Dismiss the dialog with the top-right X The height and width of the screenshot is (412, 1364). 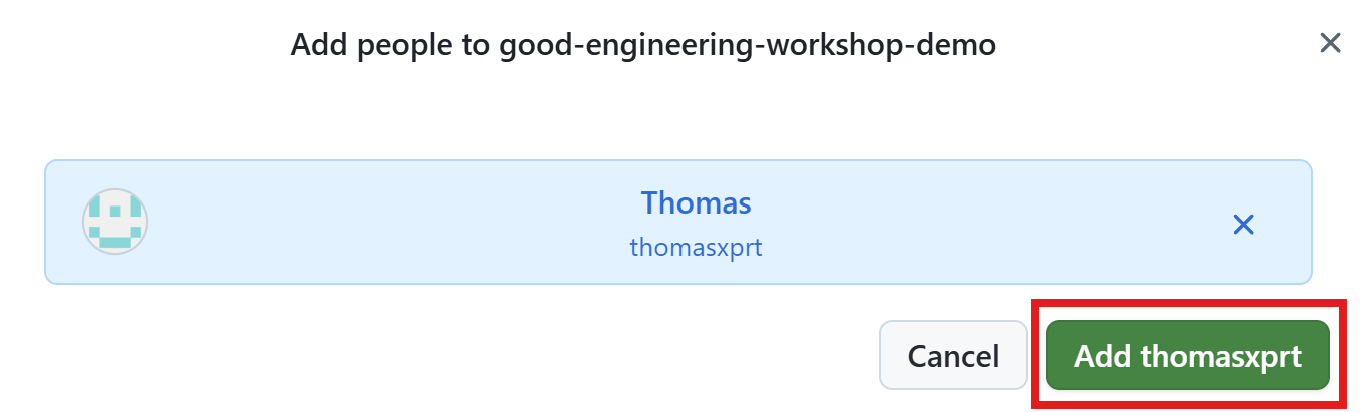(1329, 43)
